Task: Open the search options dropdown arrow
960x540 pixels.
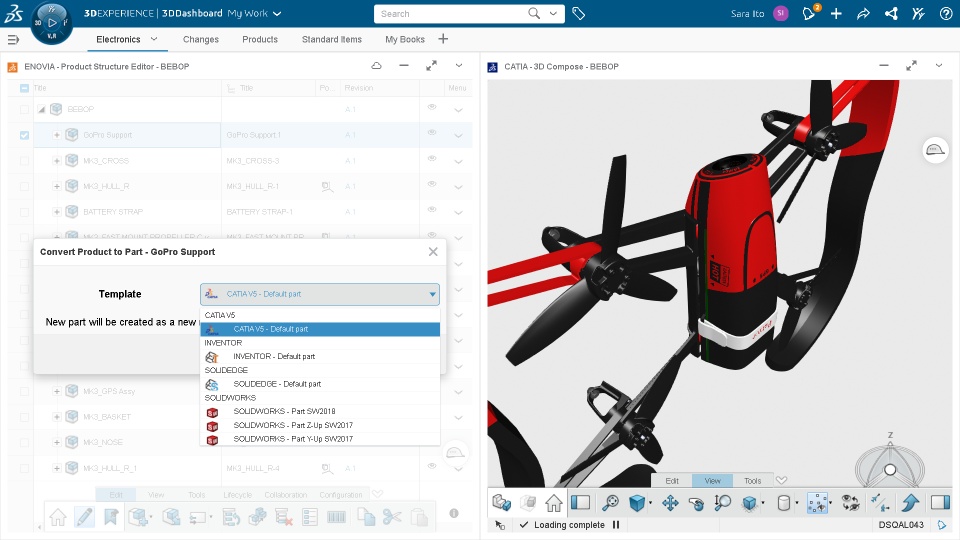Action: pos(553,13)
